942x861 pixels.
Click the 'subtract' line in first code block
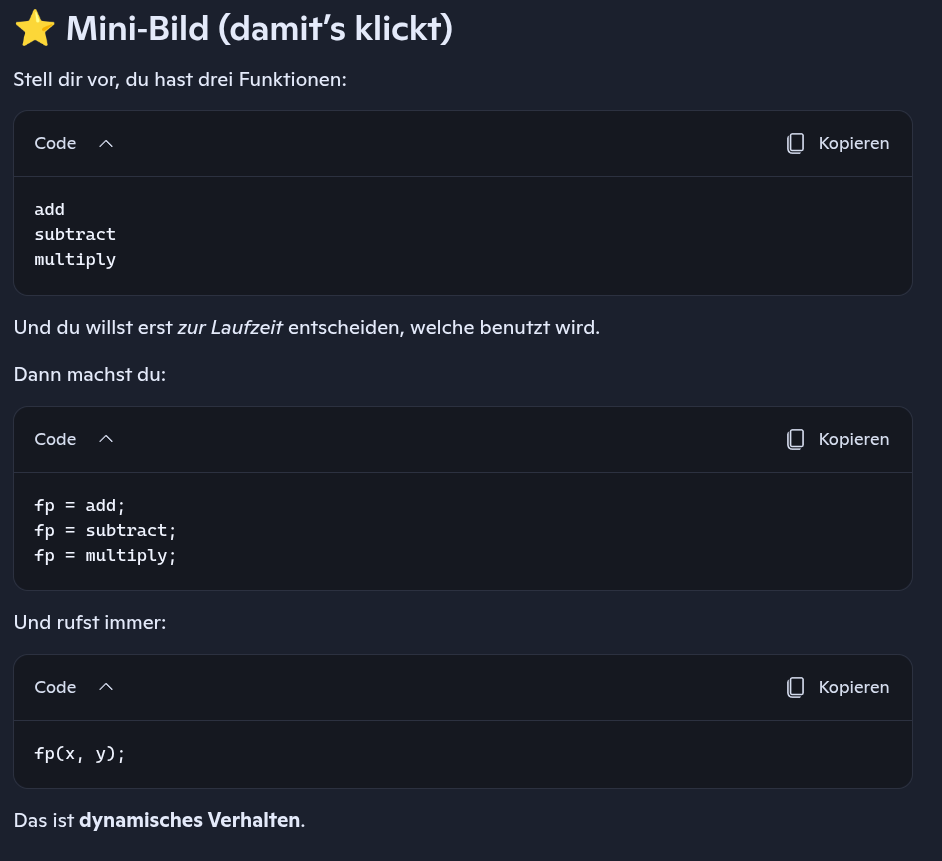click(75, 234)
